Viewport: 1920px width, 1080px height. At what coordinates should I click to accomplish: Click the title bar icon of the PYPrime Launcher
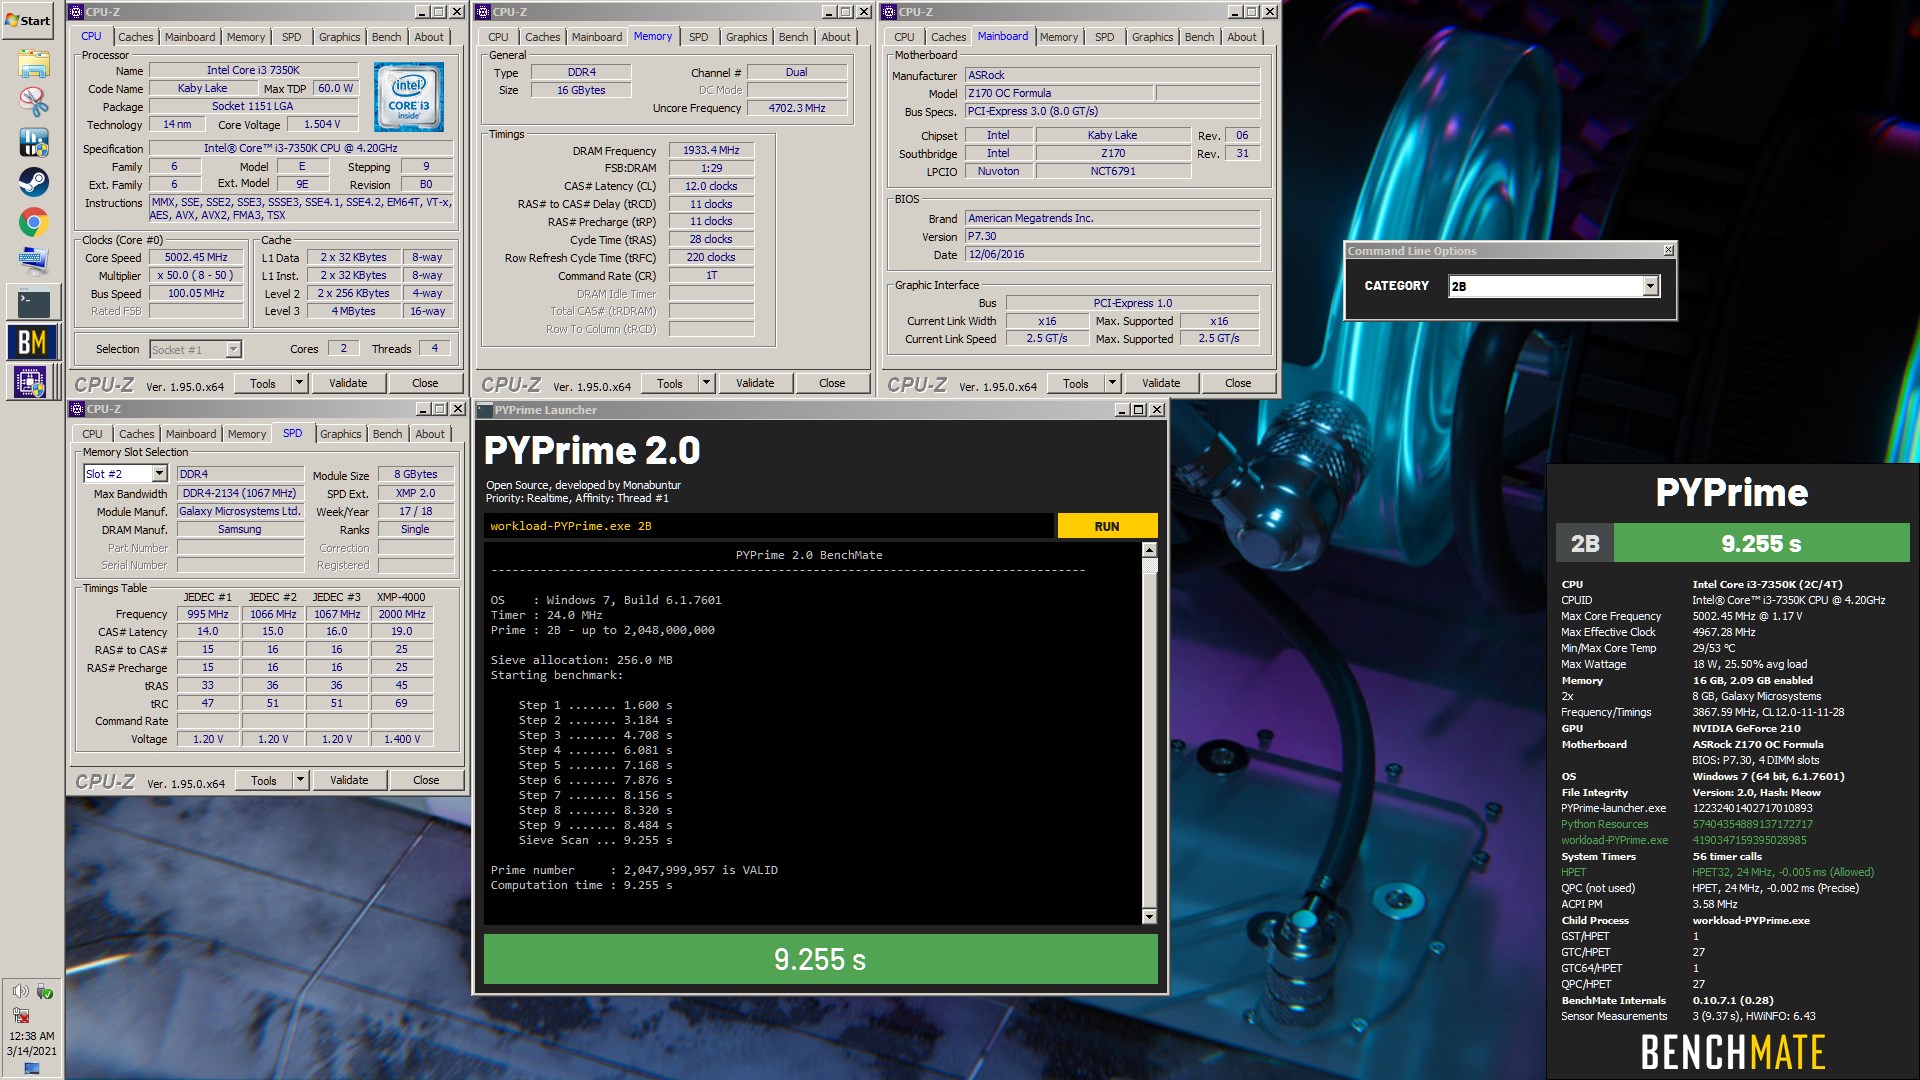point(485,410)
